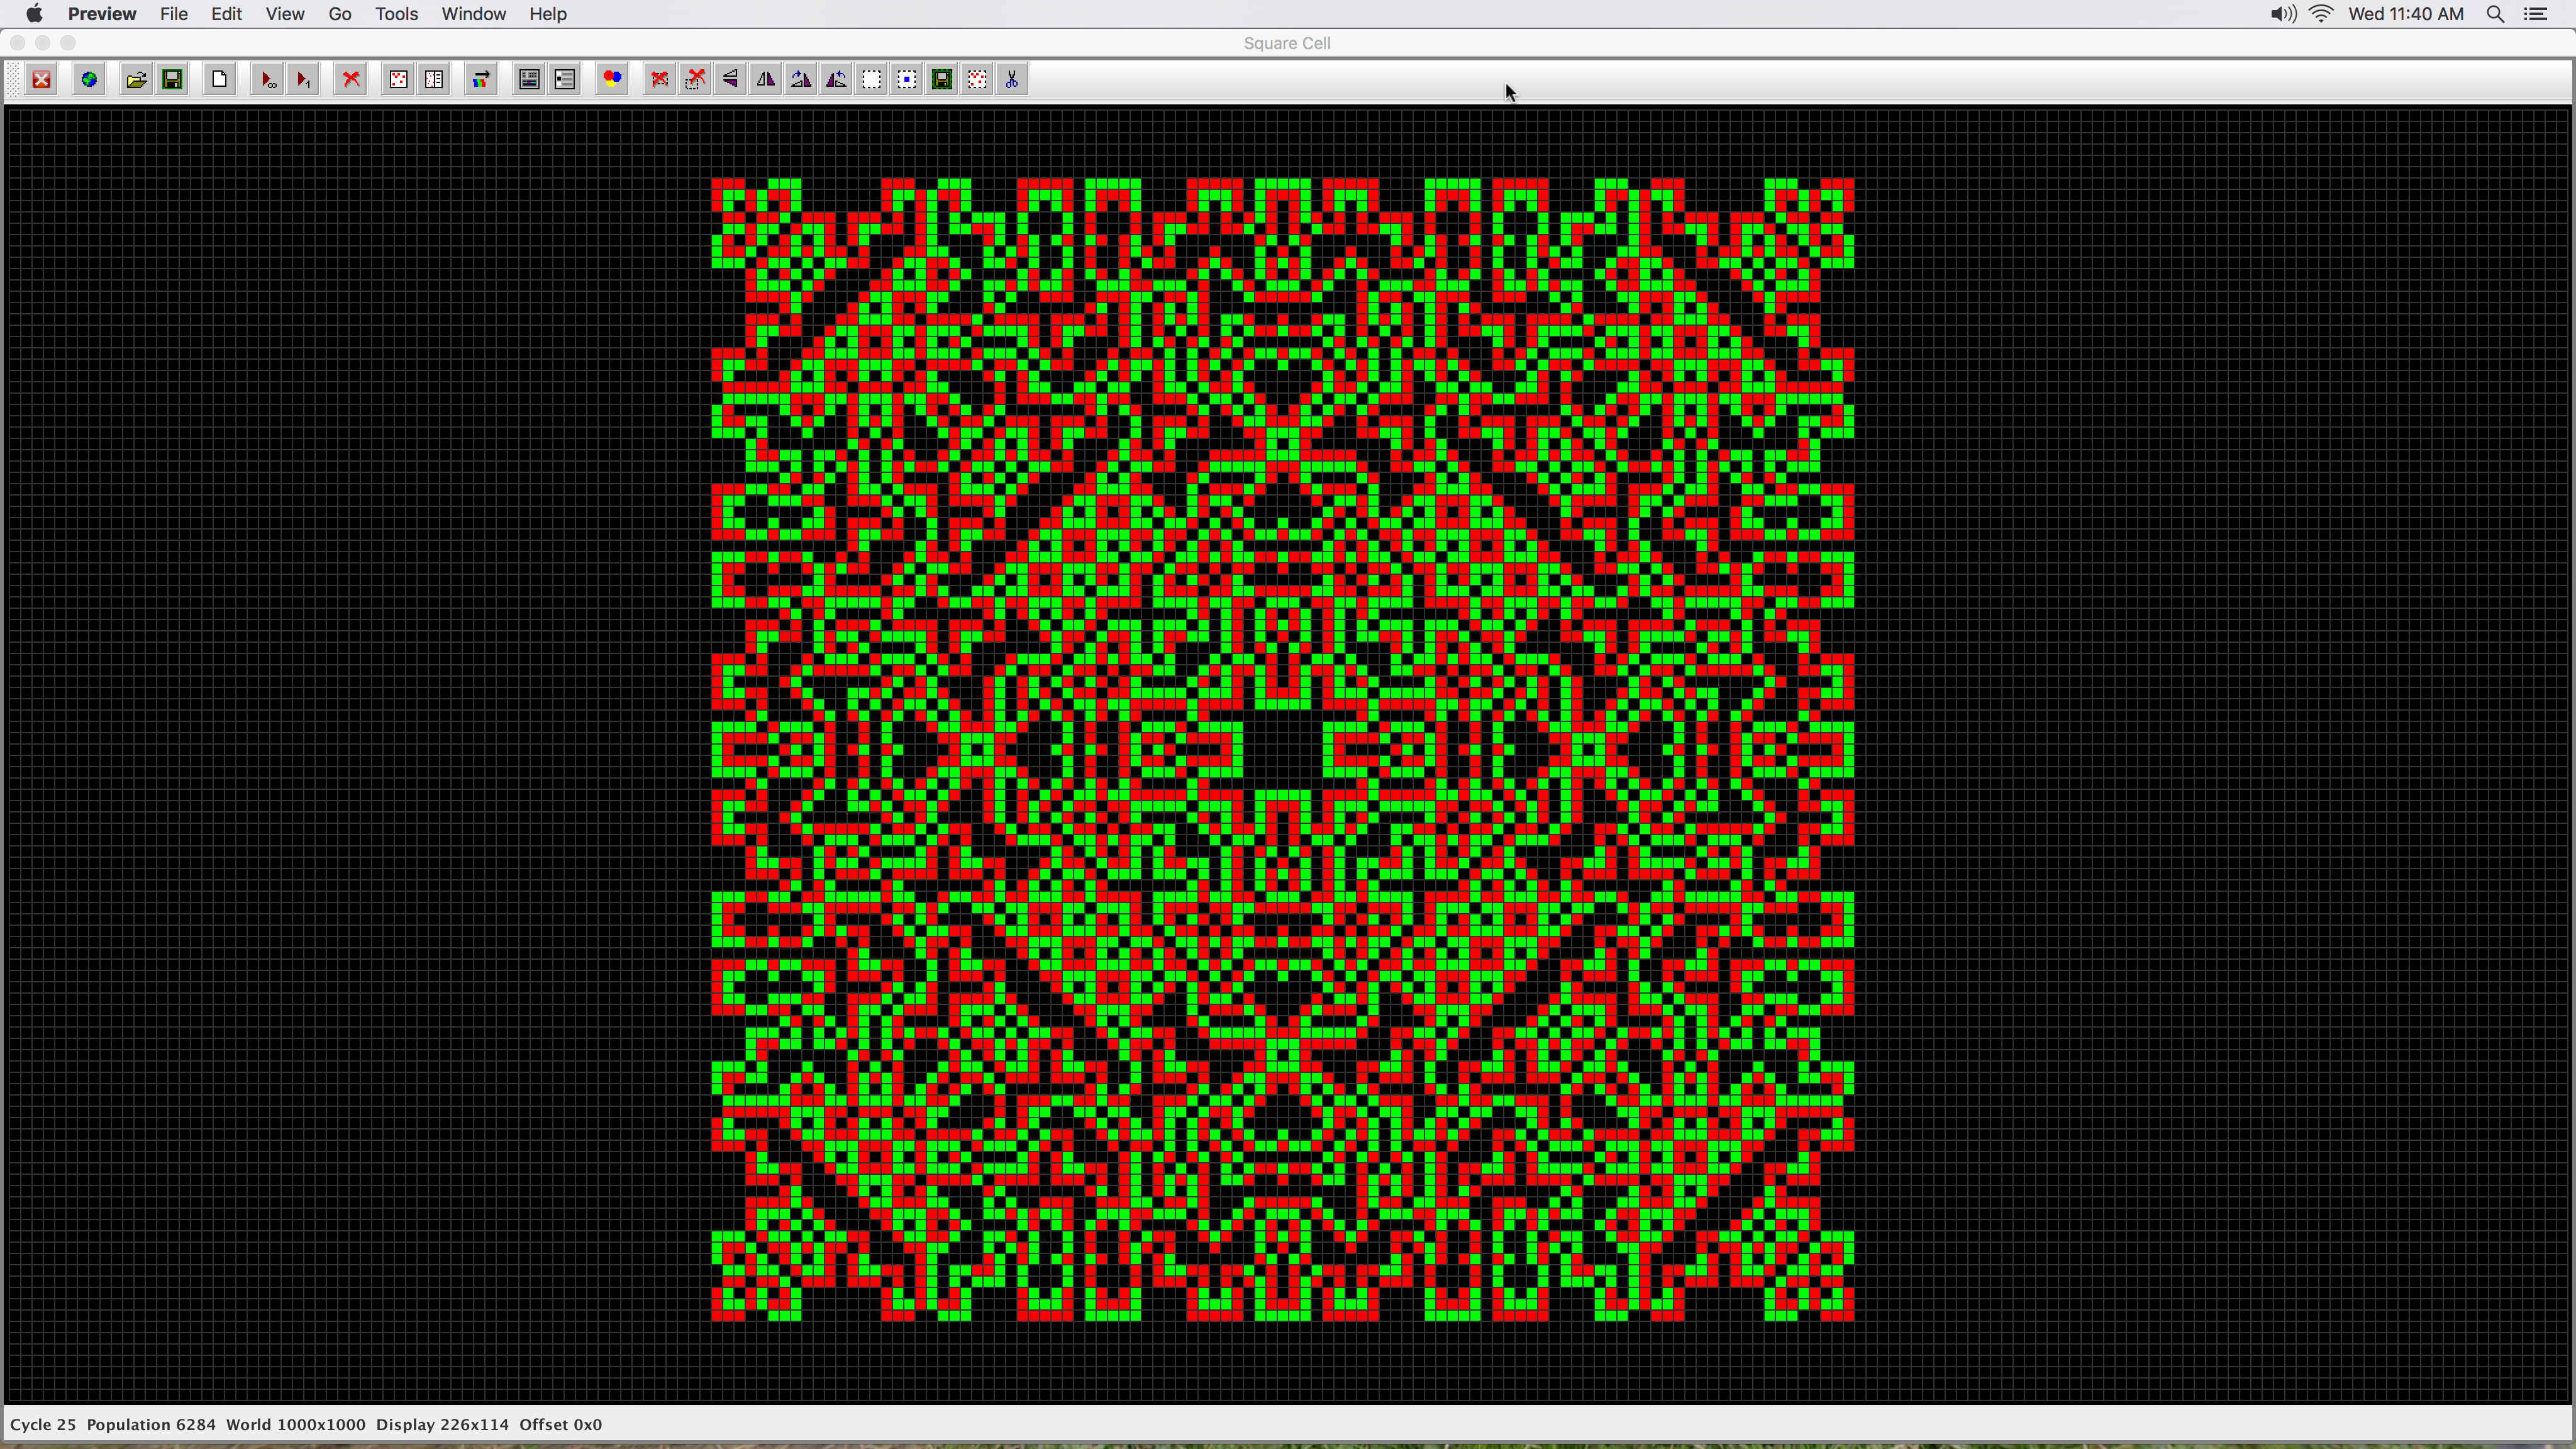
Task: Step one cycle with the play-1 icon
Action: coord(303,80)
